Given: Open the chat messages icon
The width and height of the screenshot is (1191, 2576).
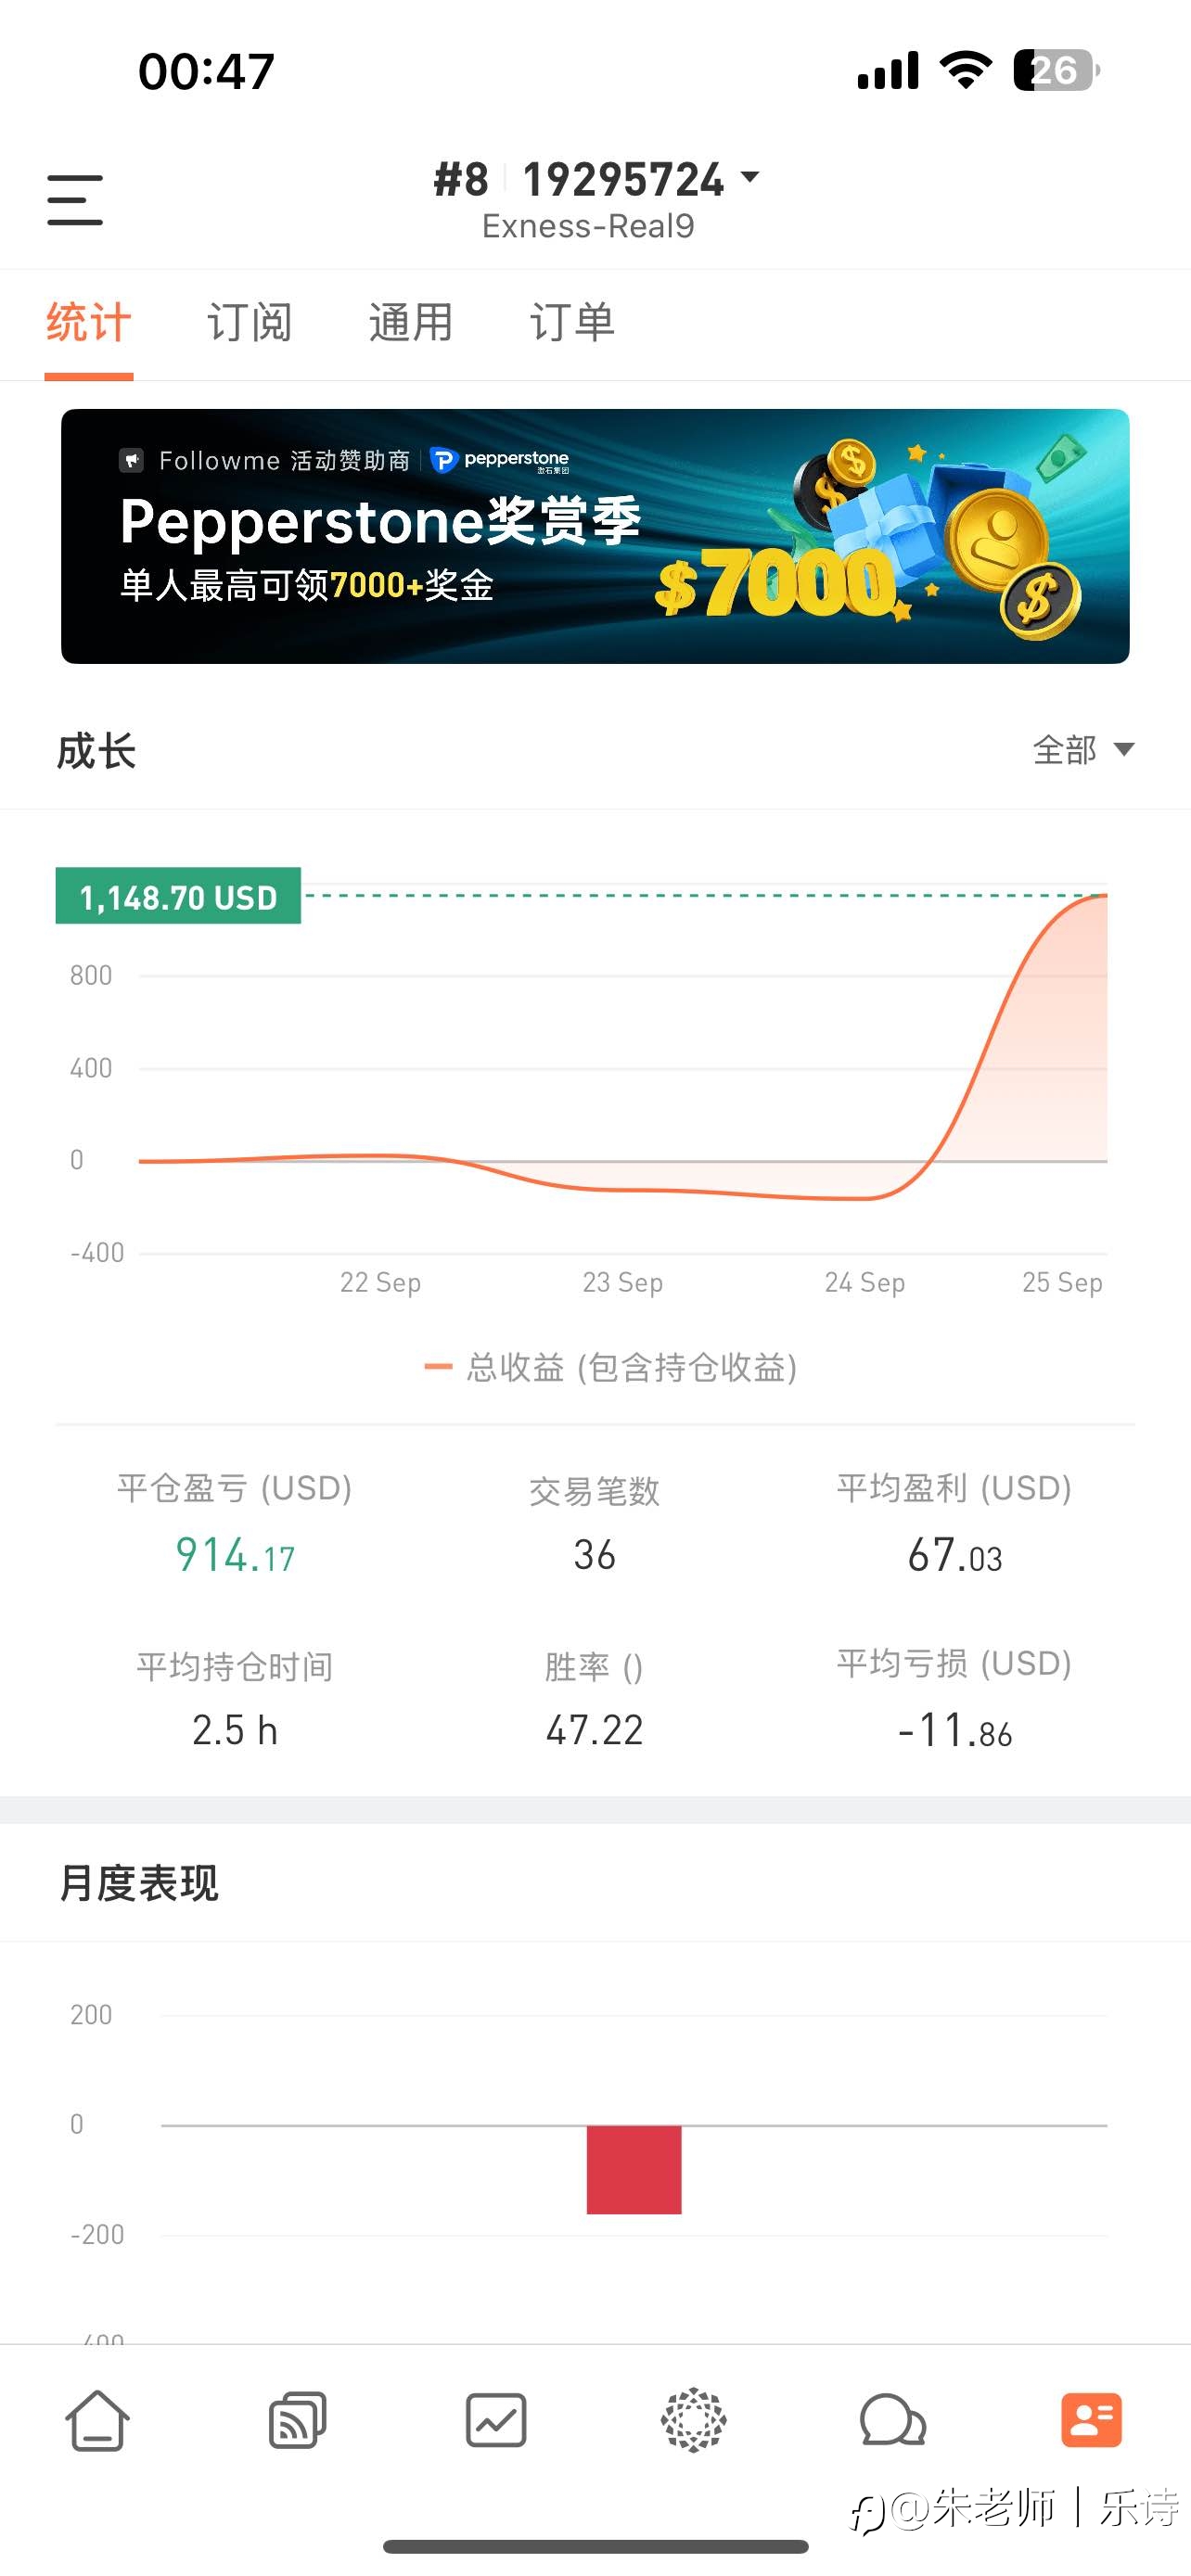Looking at the screenshot, I should point(892,2421).
